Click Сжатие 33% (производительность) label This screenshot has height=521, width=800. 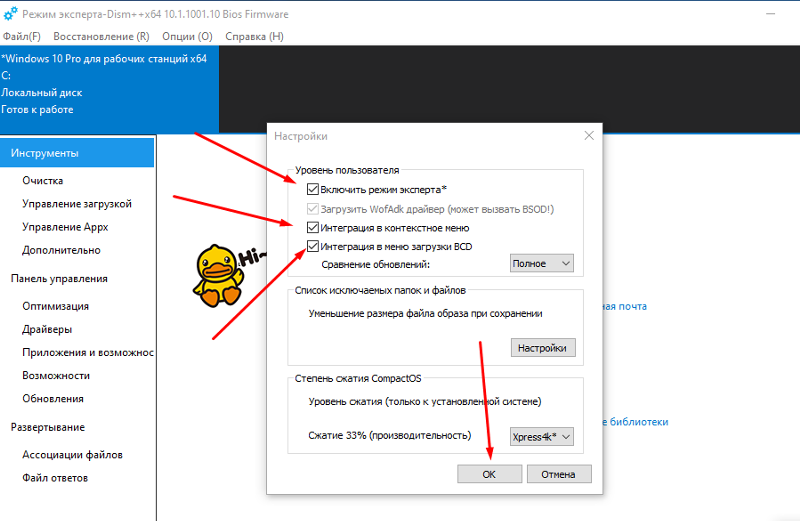point(390,435)
